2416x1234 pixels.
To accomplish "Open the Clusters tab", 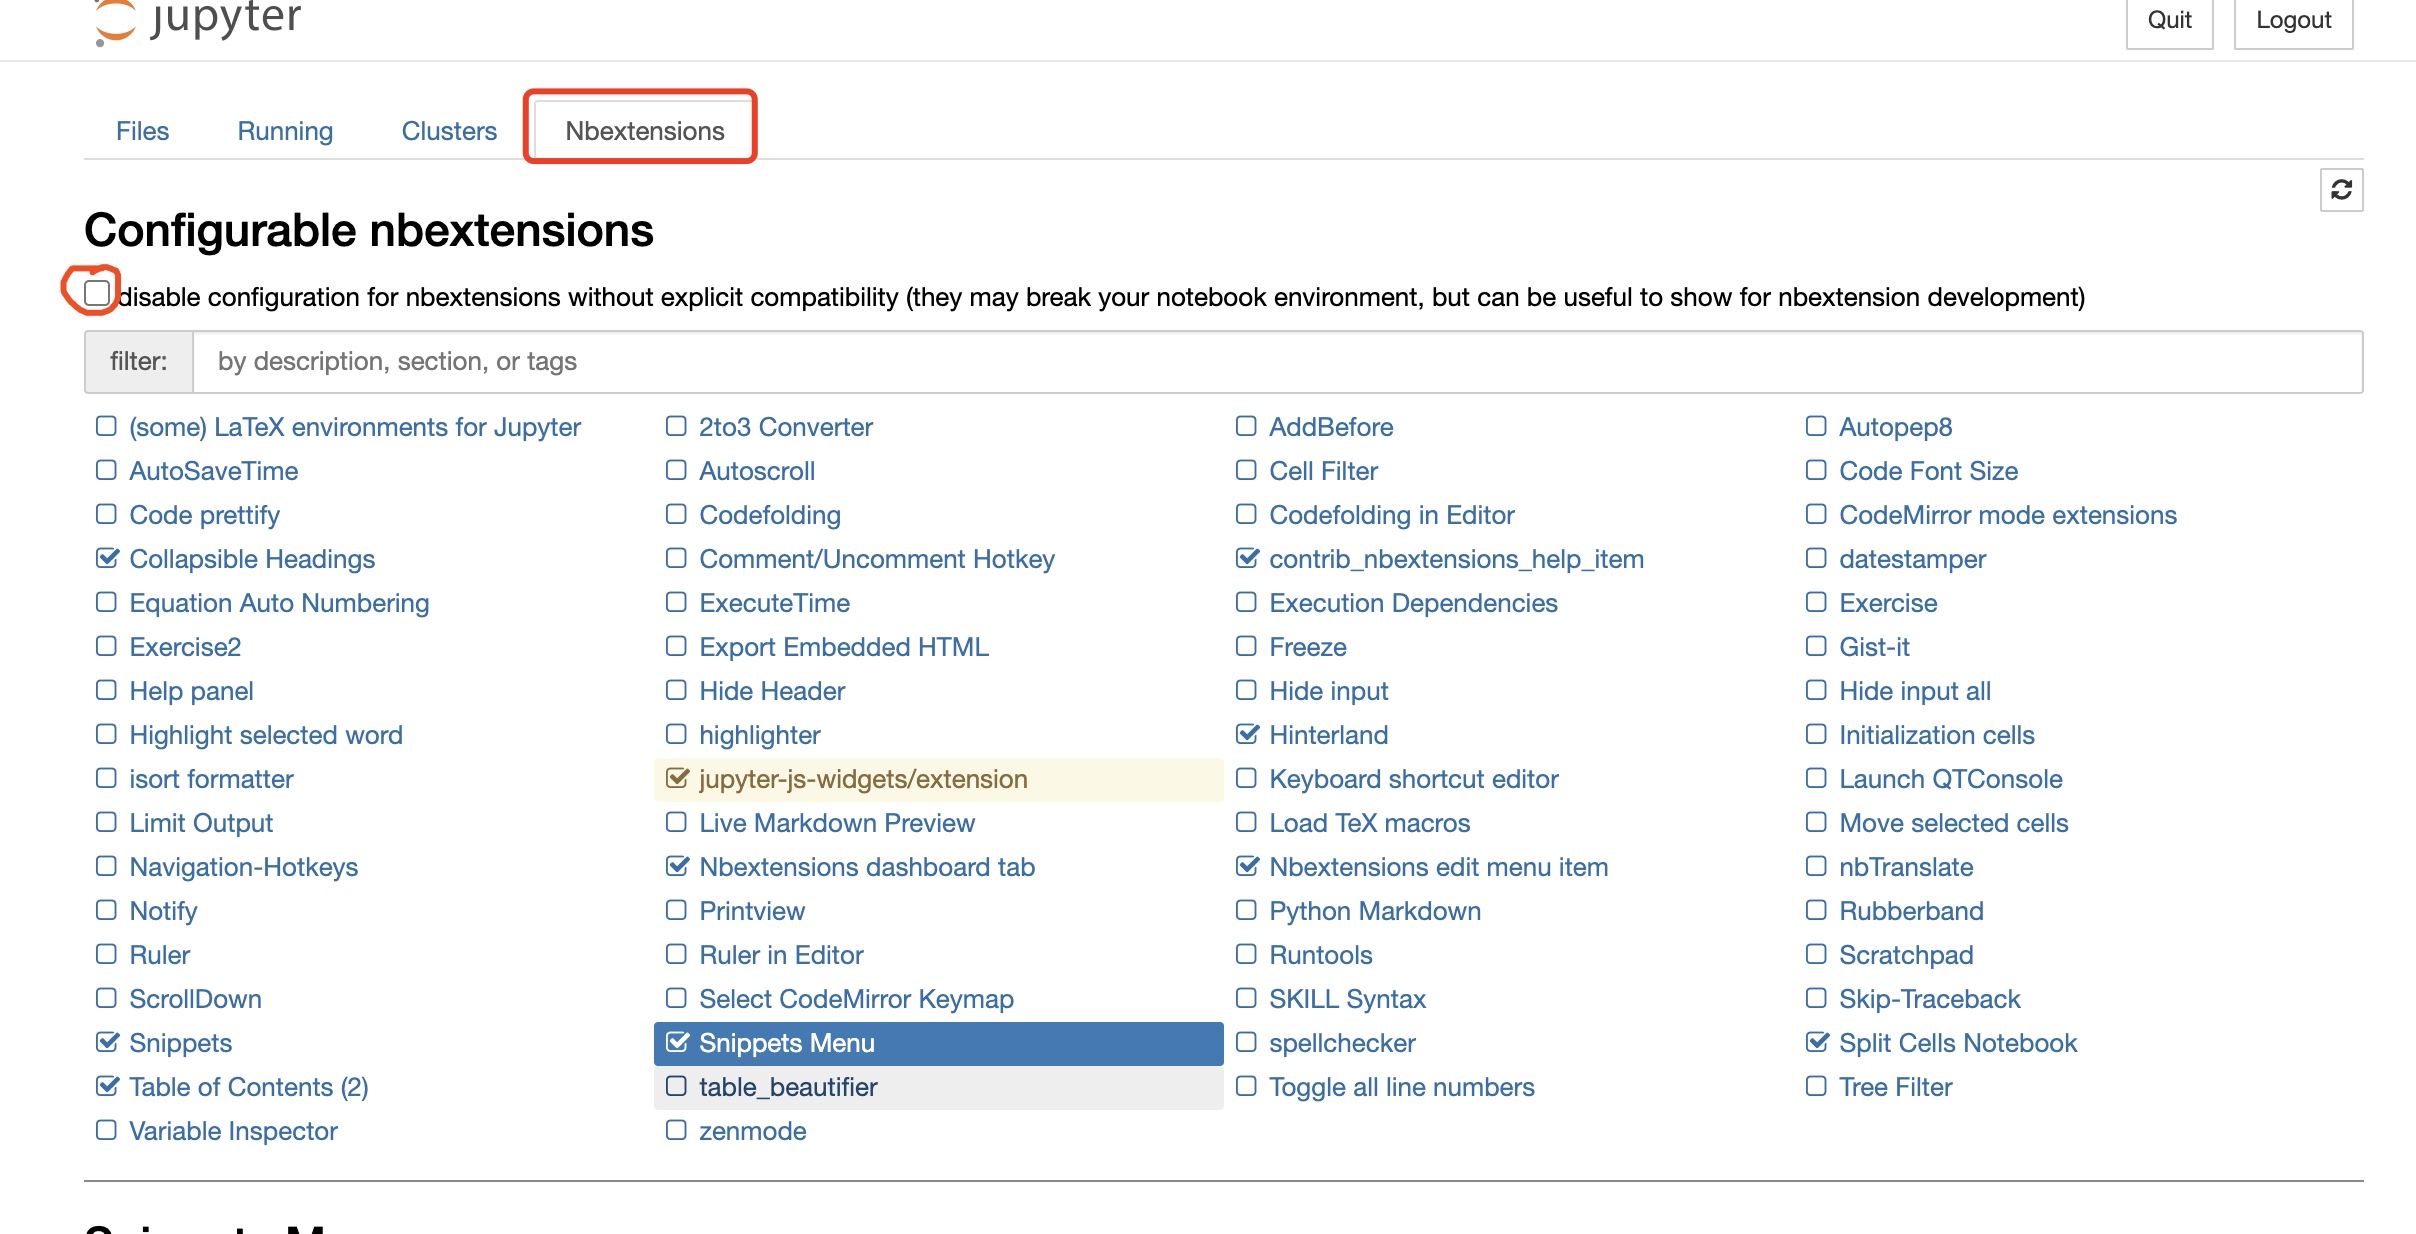I will point(449,131).
